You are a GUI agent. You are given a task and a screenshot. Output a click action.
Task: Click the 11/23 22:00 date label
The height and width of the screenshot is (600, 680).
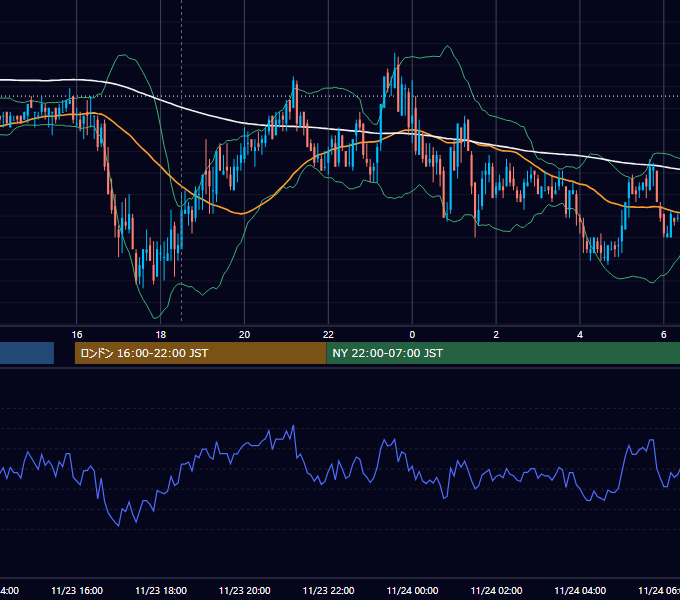[x=328, y=590]
